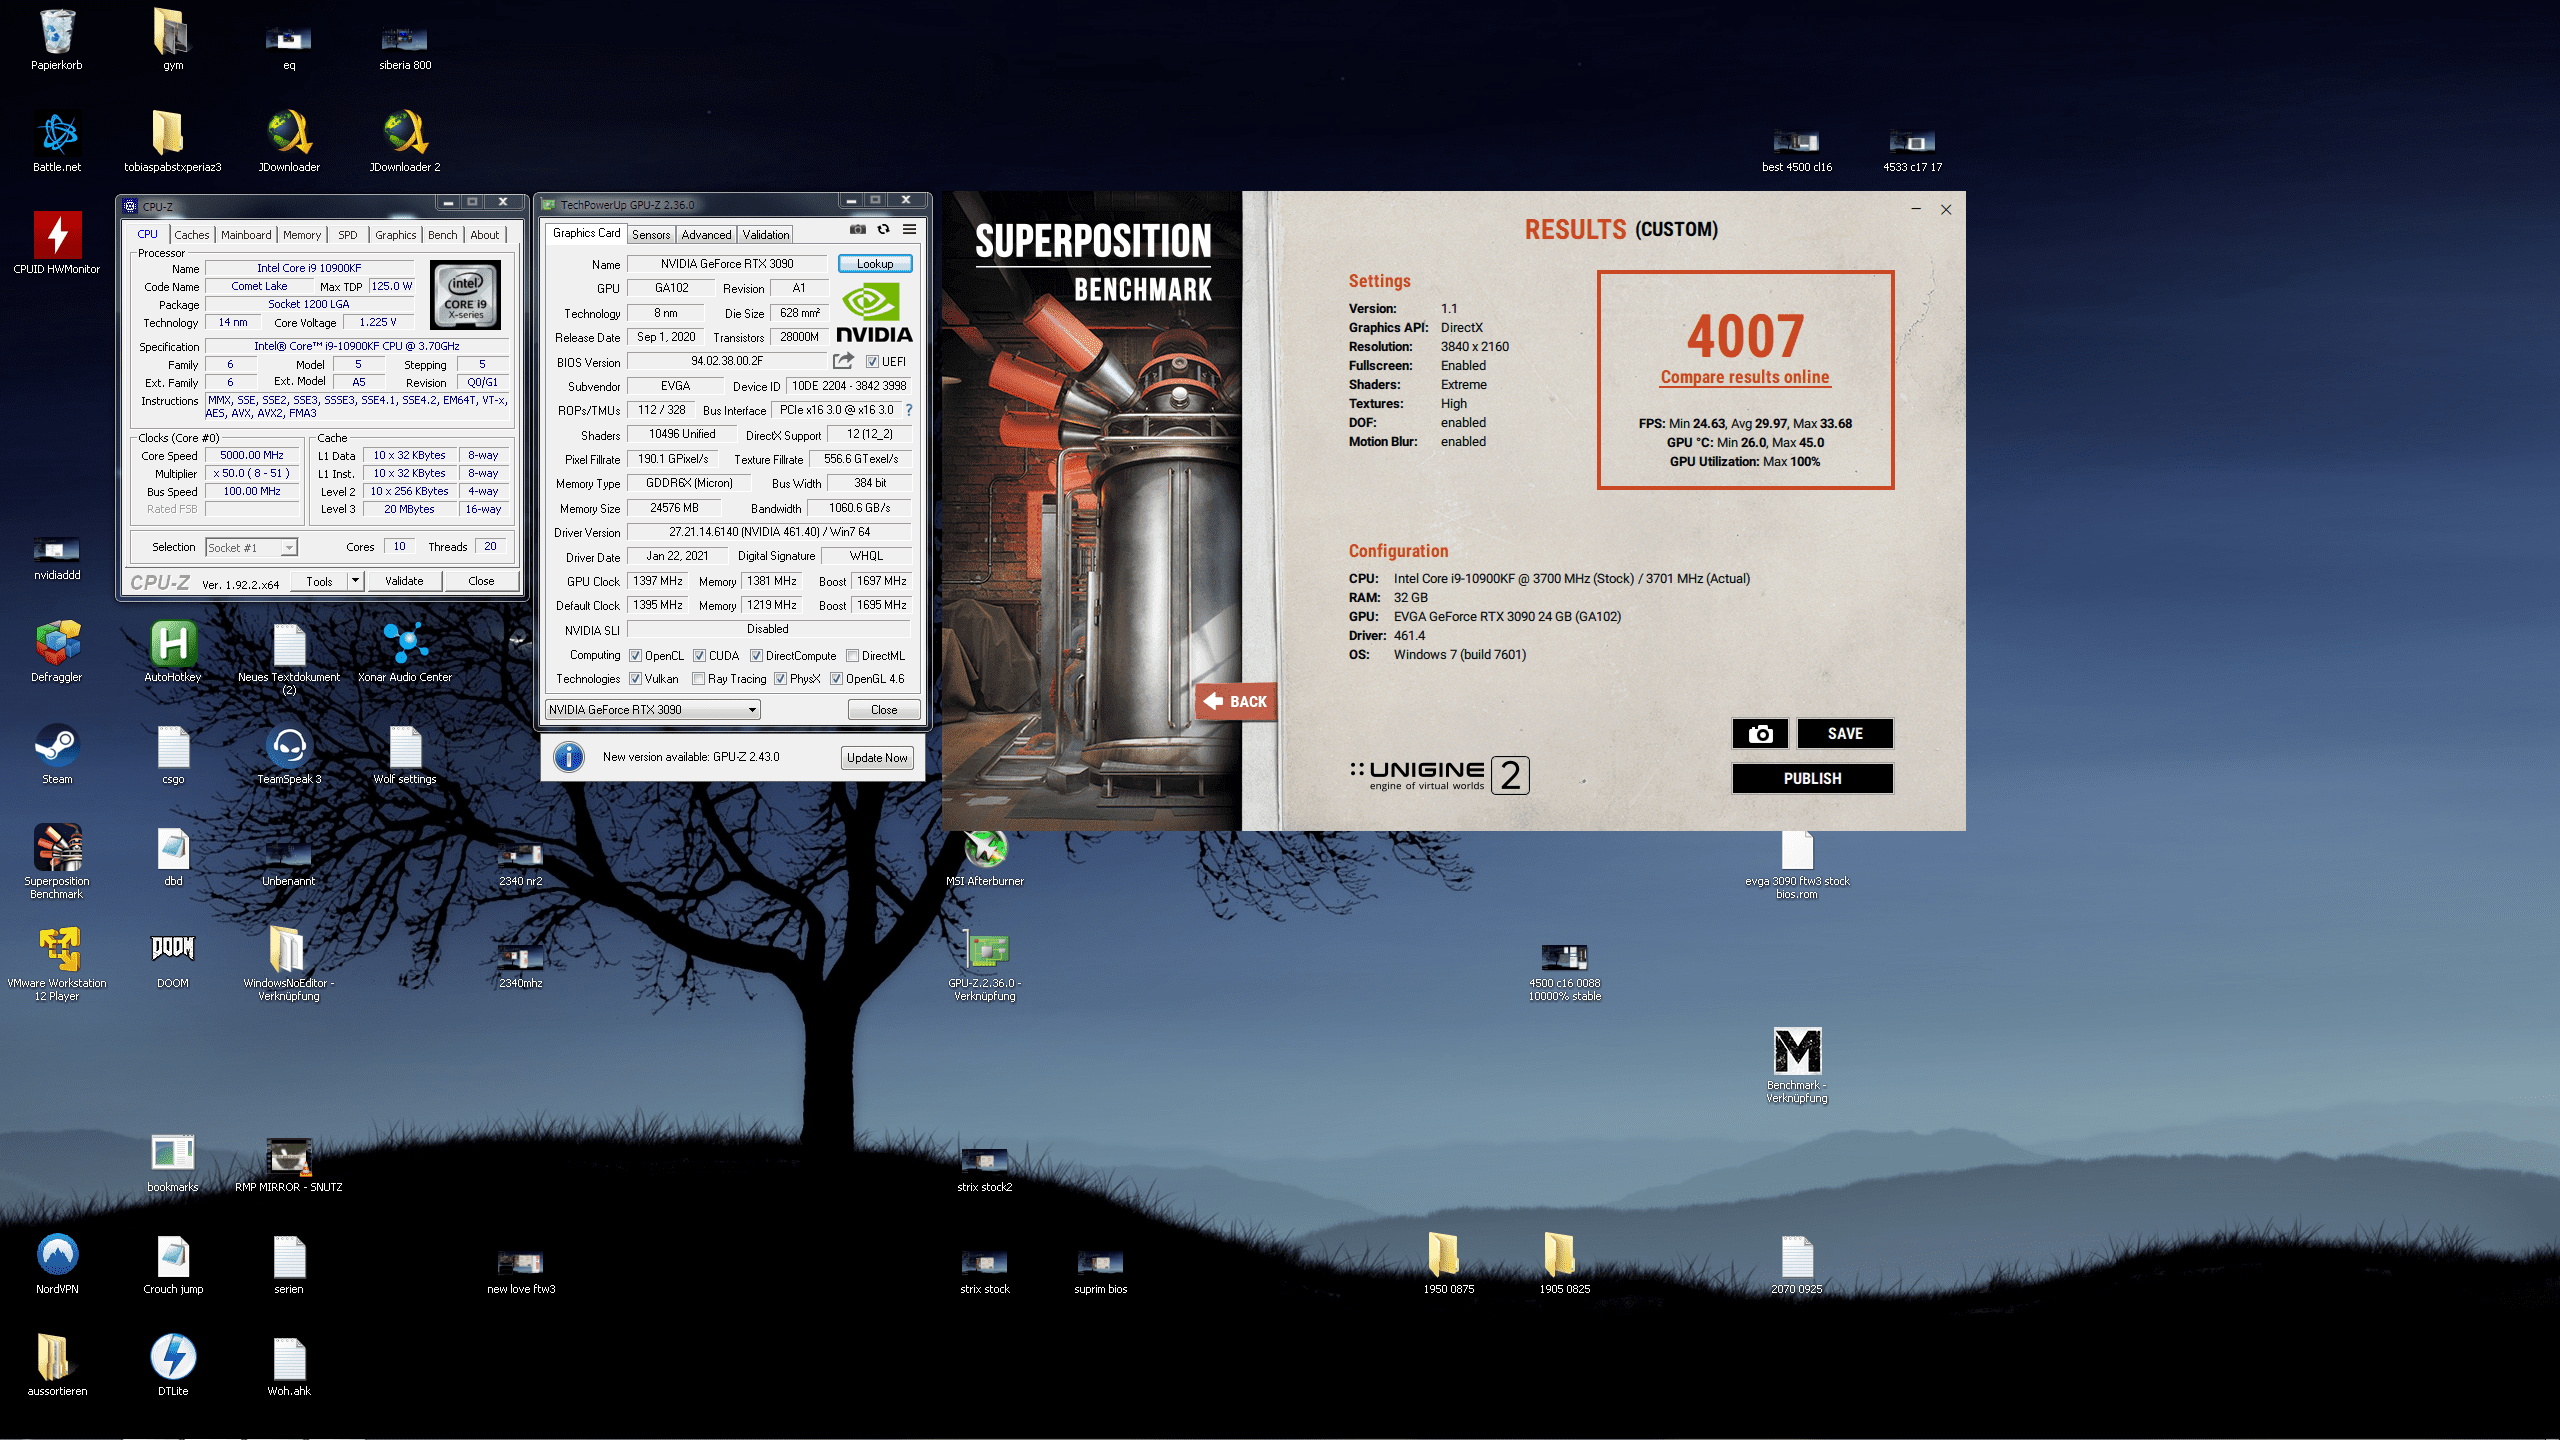Open CPU-Z Socket #1 selection dropdown

pyautogui.click(x=288, y=548)
